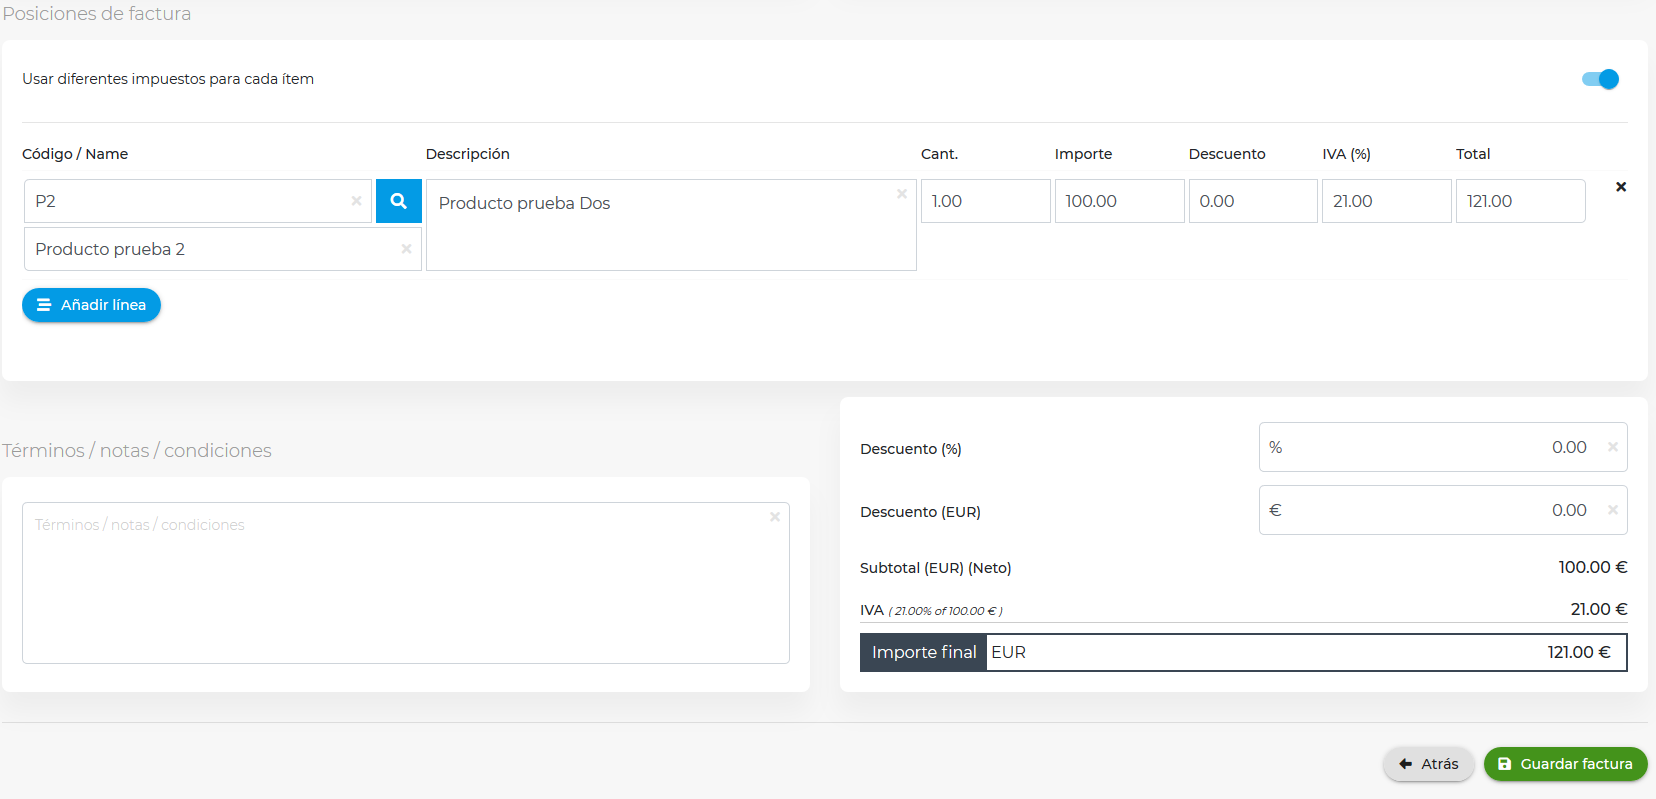
Task: Click the EUR currency label
Action: 1008,652
